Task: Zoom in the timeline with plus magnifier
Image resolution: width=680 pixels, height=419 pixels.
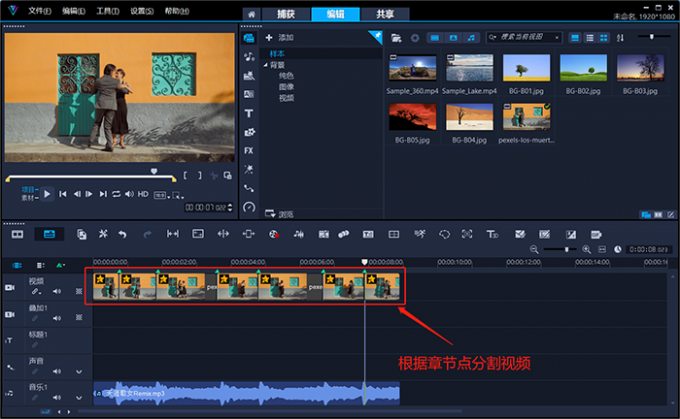Action: (587, 249)
